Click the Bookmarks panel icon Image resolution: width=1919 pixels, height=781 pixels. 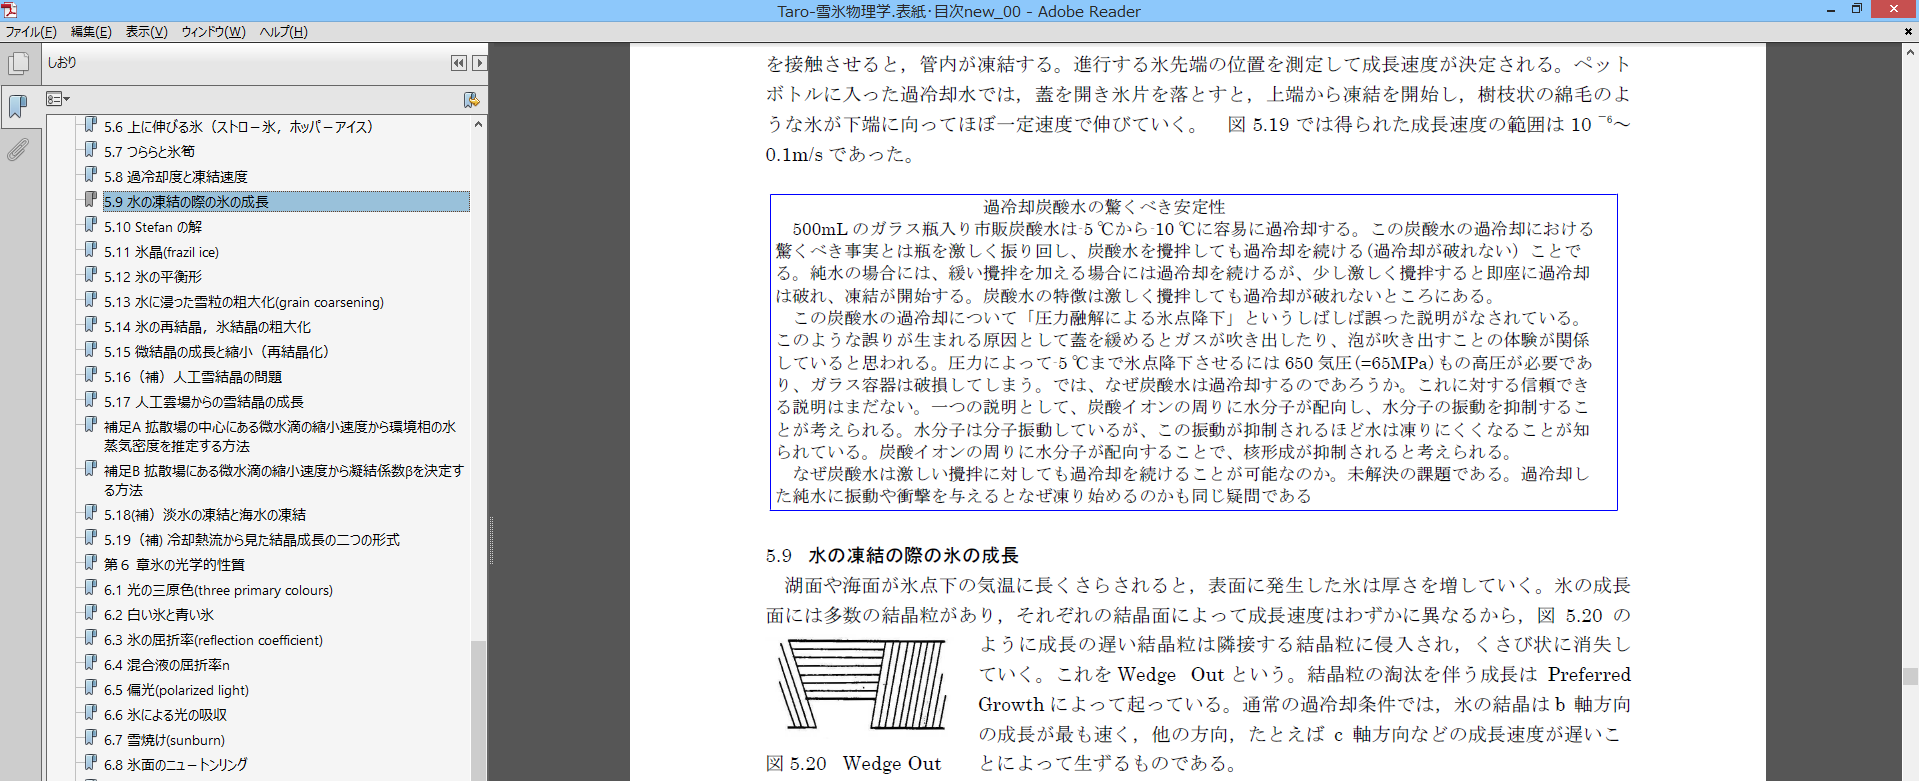tap(18, 106)
